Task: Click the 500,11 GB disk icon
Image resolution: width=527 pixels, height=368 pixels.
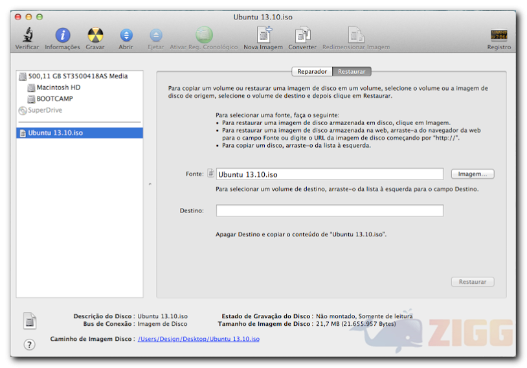Action: [23, 77]
